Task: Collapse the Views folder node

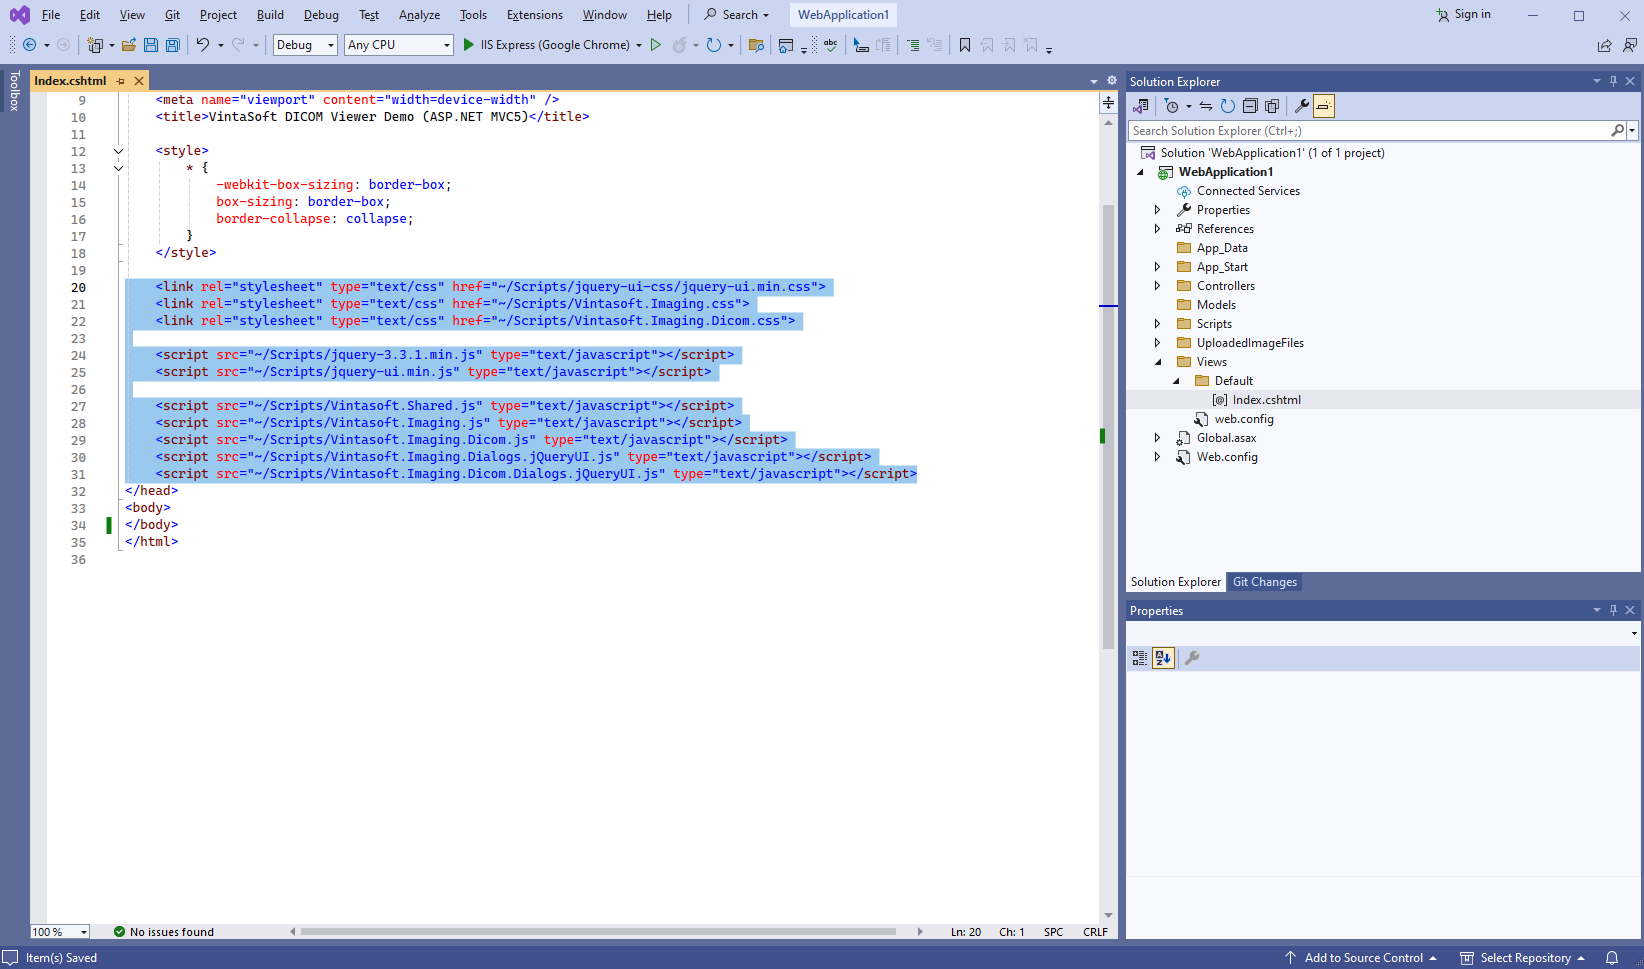Action: 1158,362
